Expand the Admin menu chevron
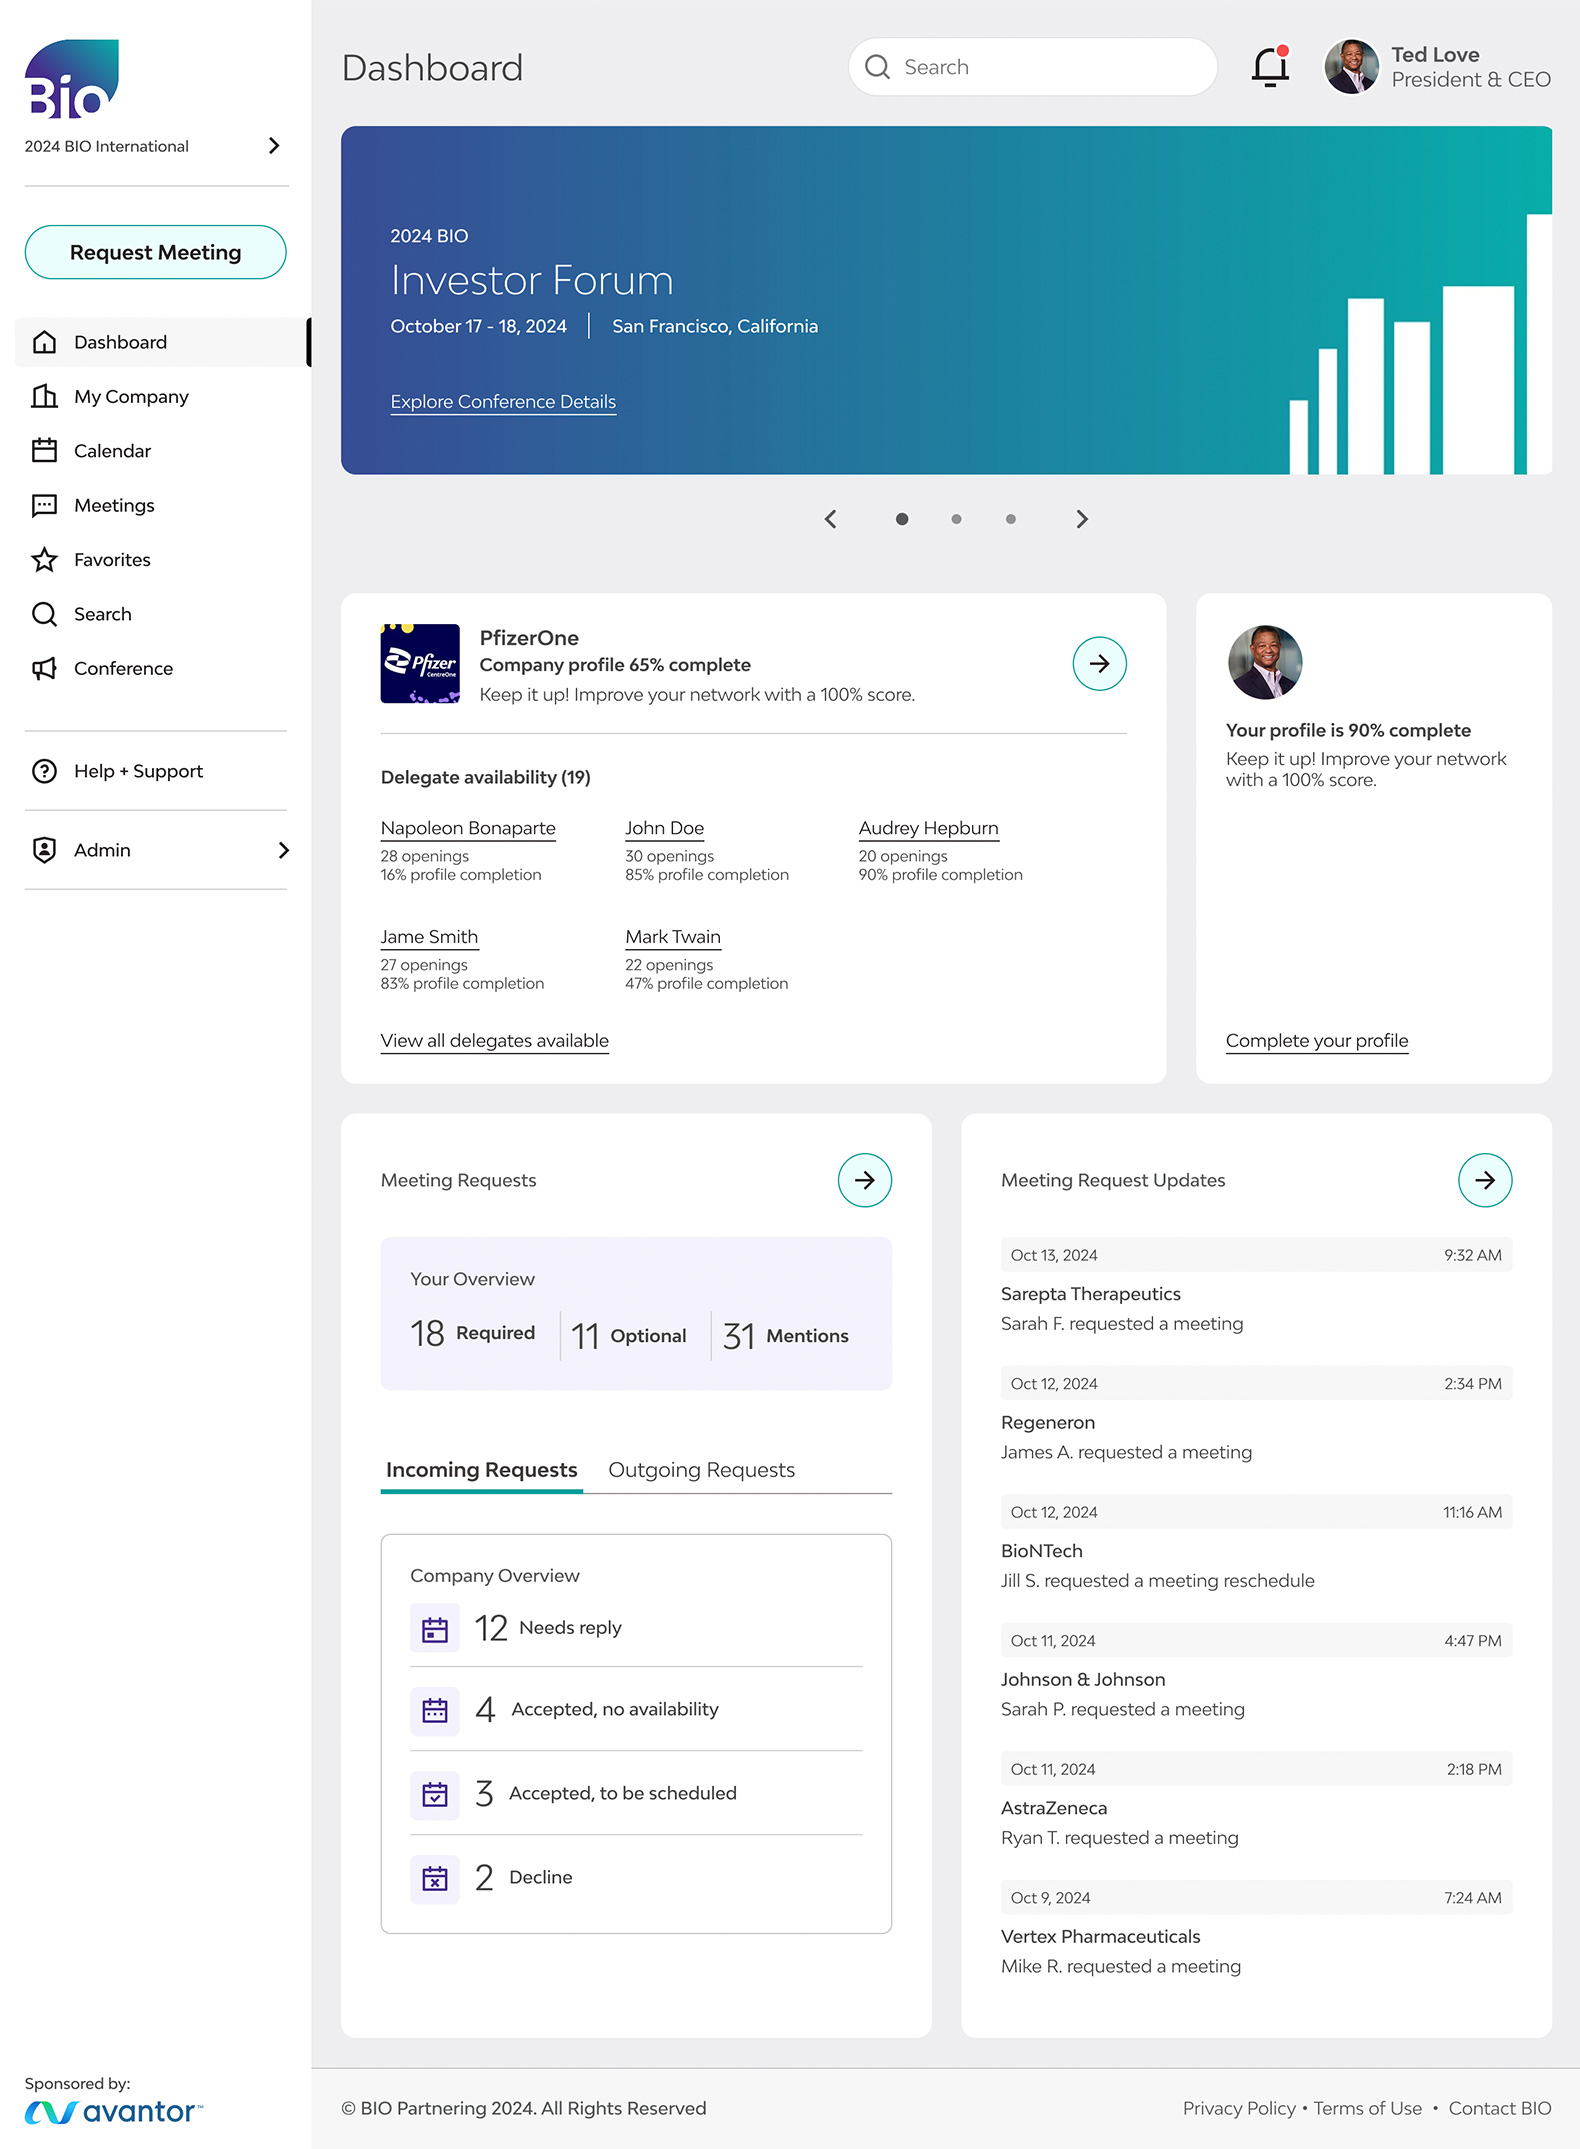Screen dimensions: 1580x2149 coord(283,850)
